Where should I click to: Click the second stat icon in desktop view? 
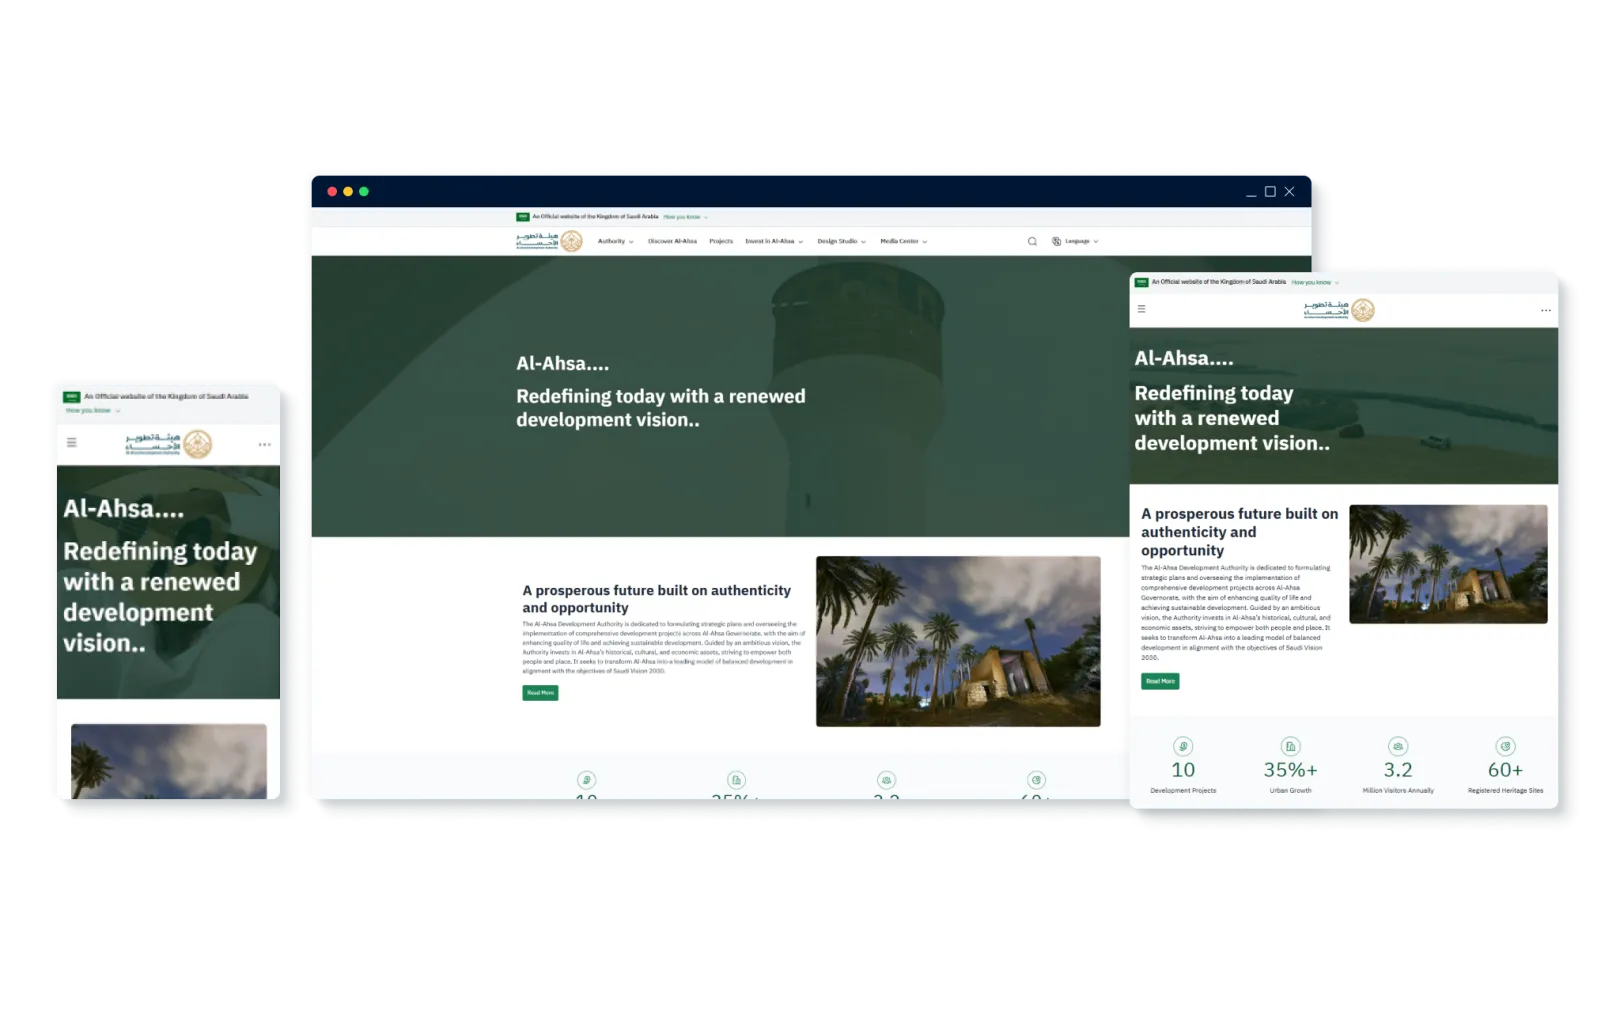pyautogui.click(x=736, y=780)
